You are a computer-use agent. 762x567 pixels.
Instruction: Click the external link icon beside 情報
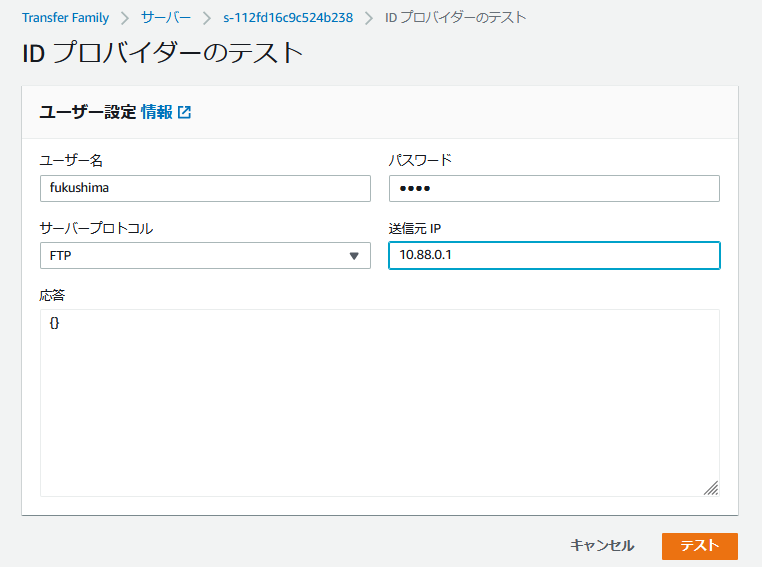185,112
